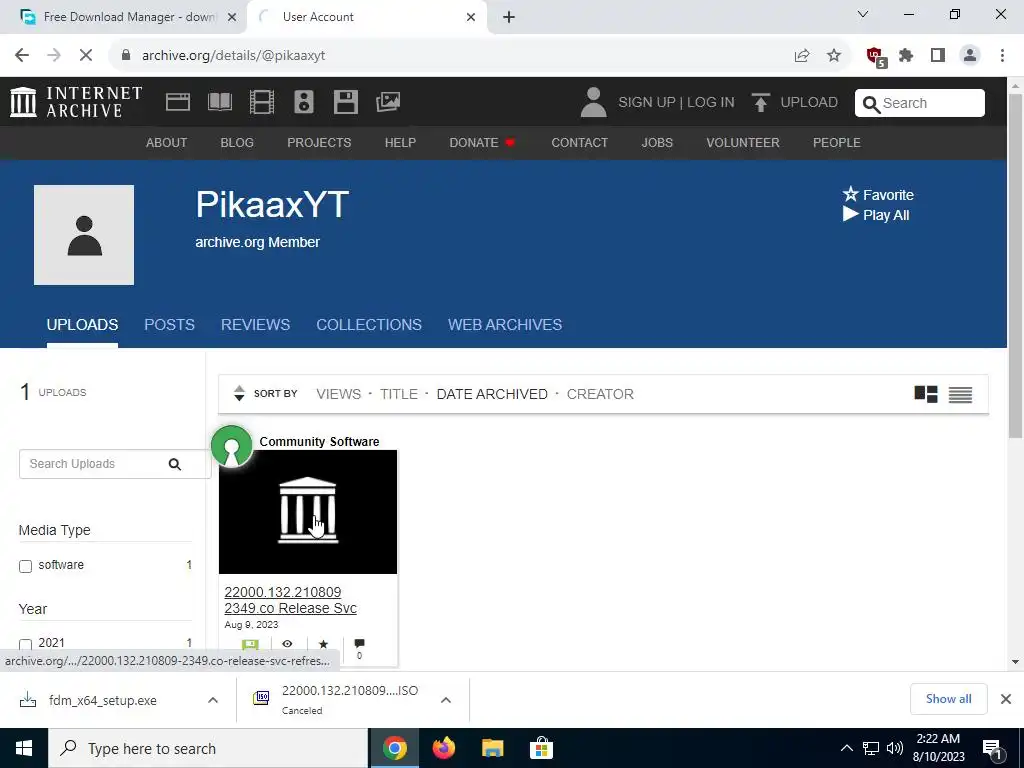Open the Audio (speaker) icon
Image resolution: width=1024 pixels, height=768 pixels.
[304, 102]
